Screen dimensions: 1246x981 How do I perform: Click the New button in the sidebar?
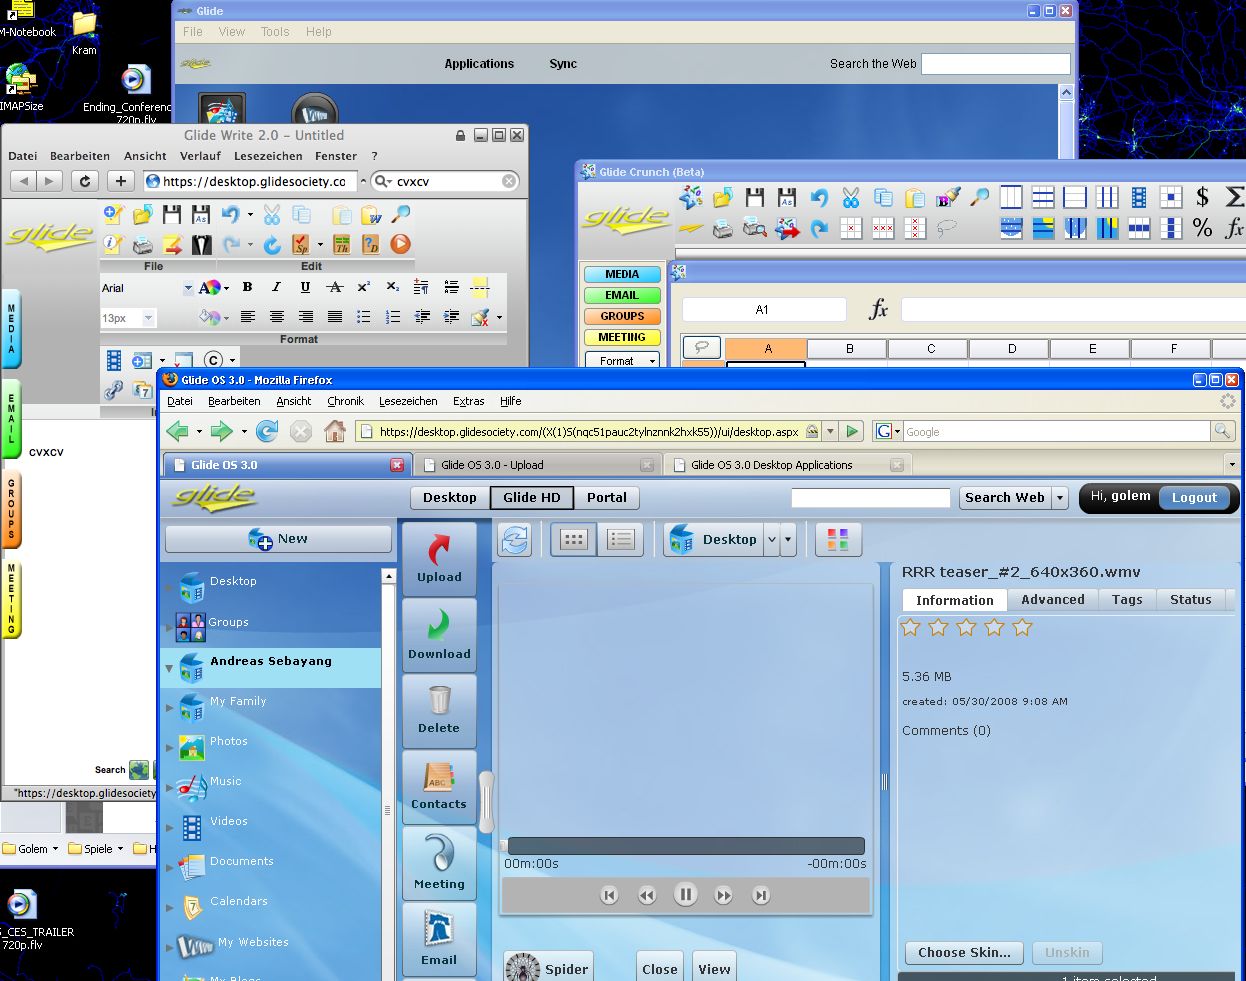point(278,539)
